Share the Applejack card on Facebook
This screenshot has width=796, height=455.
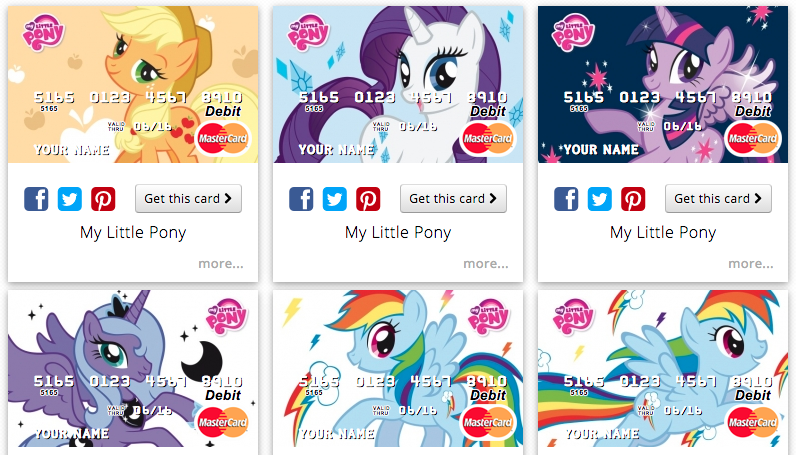point(36,199)
